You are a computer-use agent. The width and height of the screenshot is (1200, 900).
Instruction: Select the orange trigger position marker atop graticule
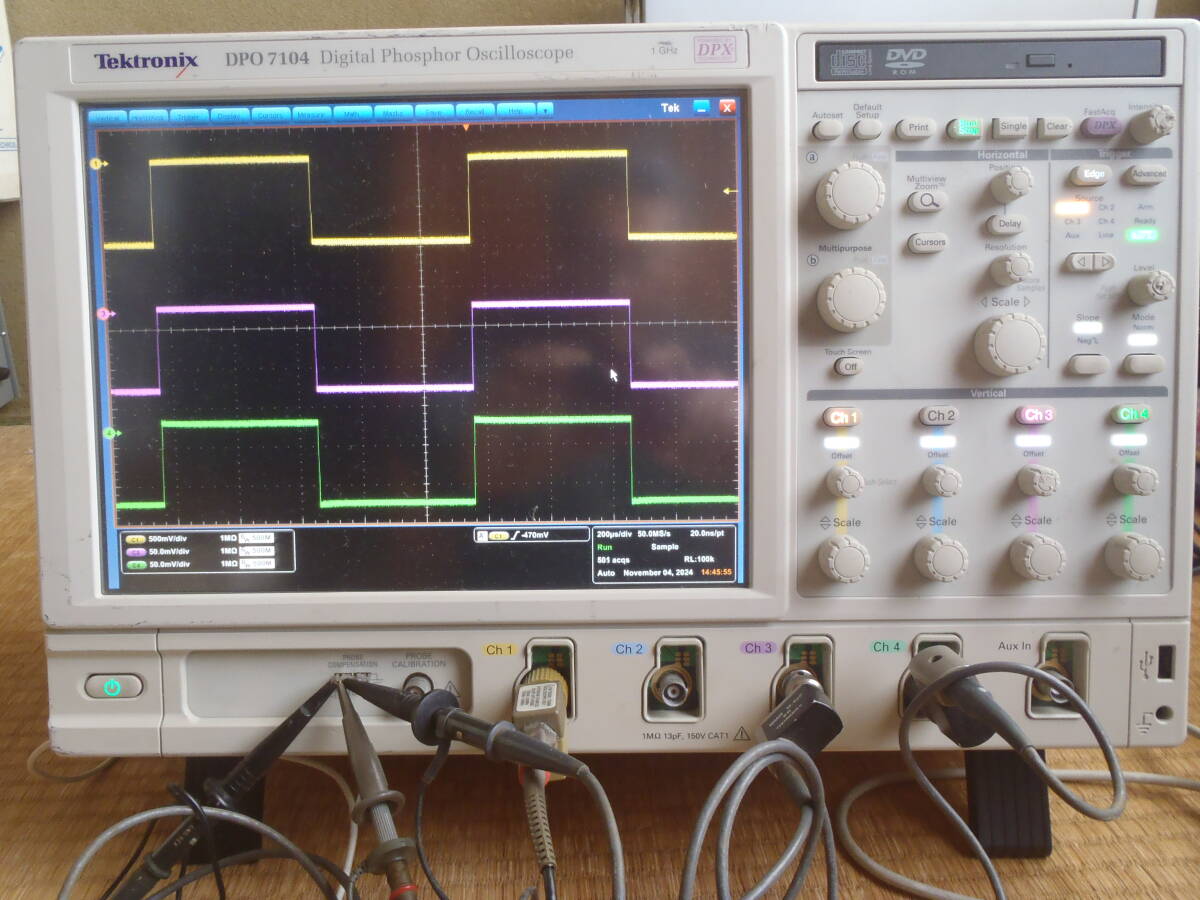click(465, 128)
